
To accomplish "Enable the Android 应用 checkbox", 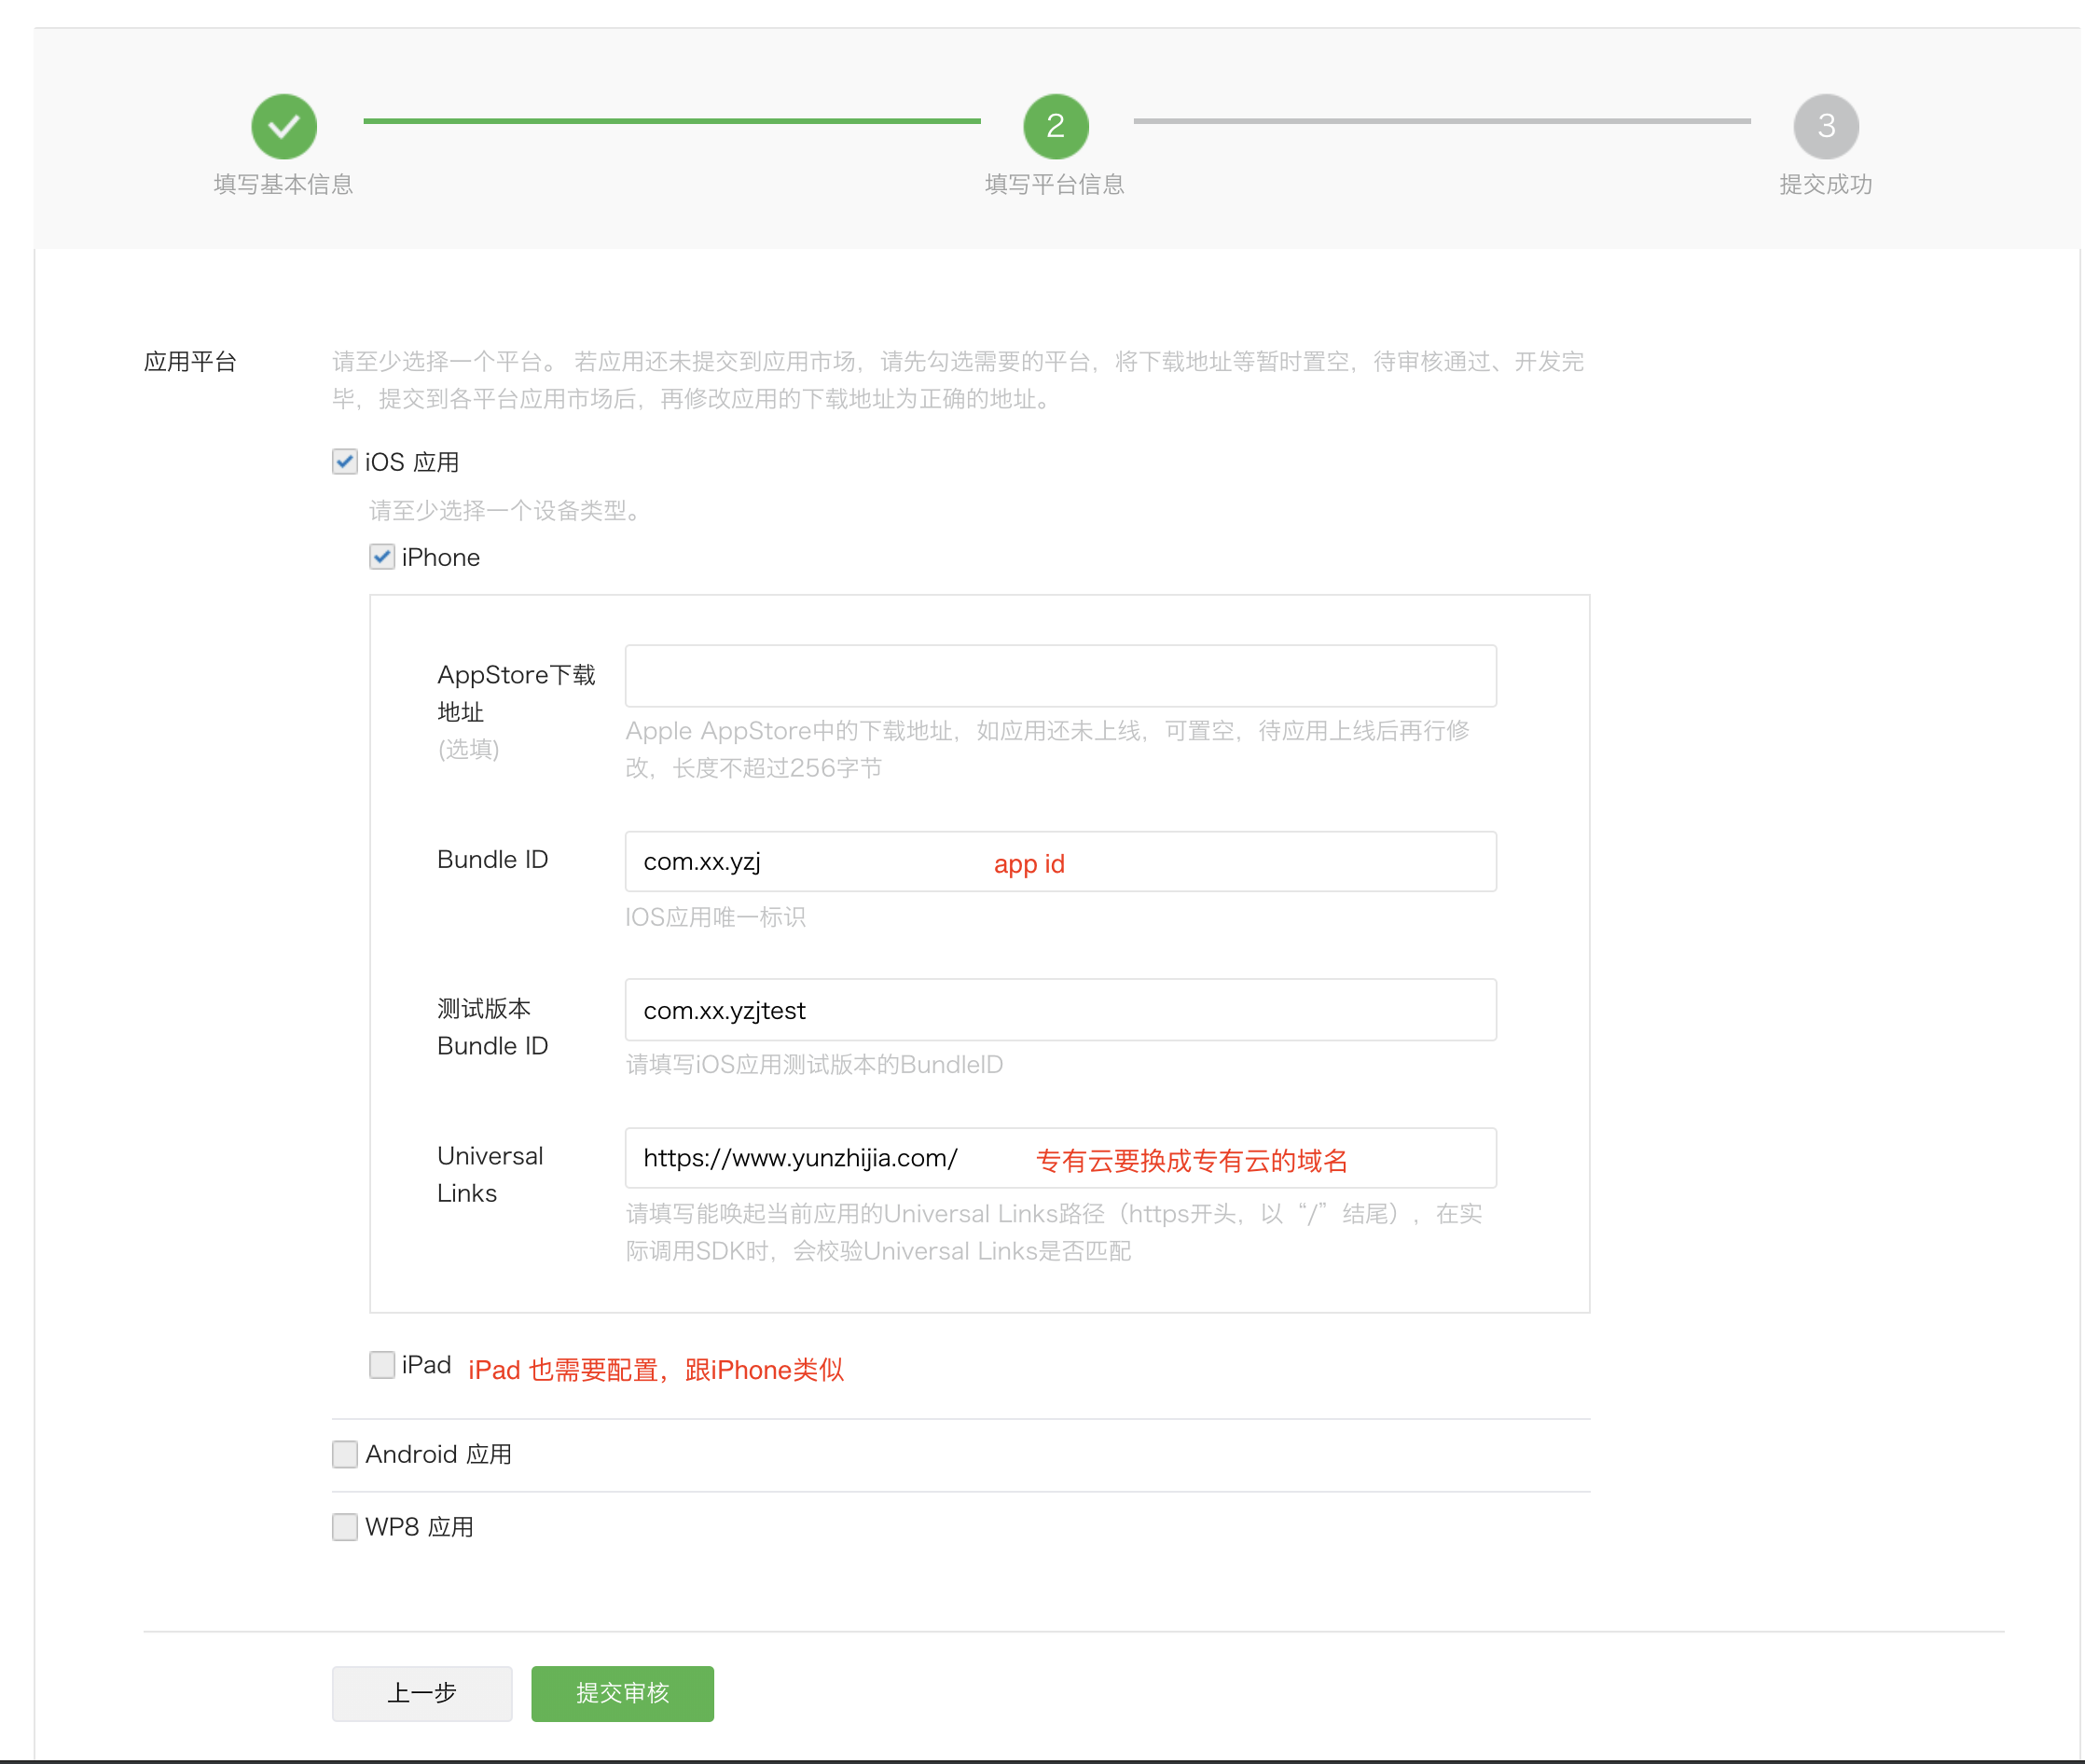I will tap(345, 1454).
